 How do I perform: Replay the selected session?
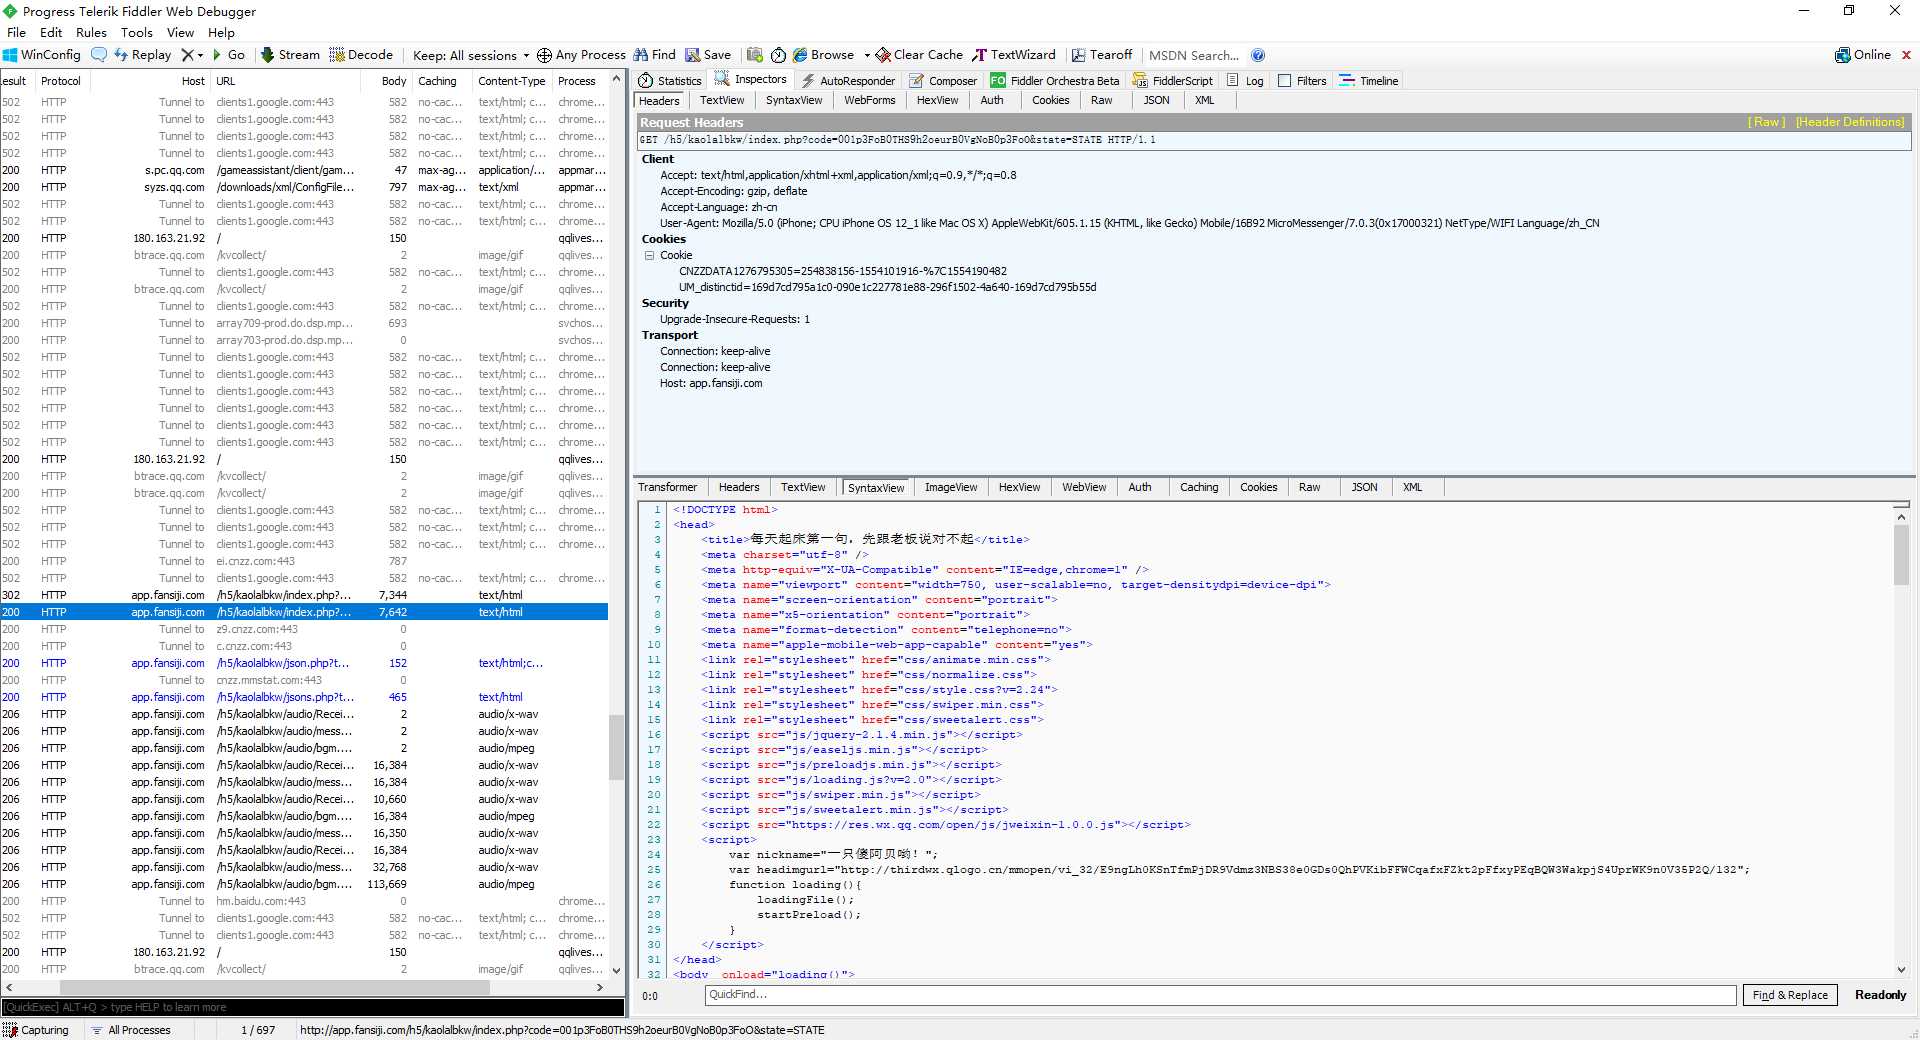click(x=142, y=55)
